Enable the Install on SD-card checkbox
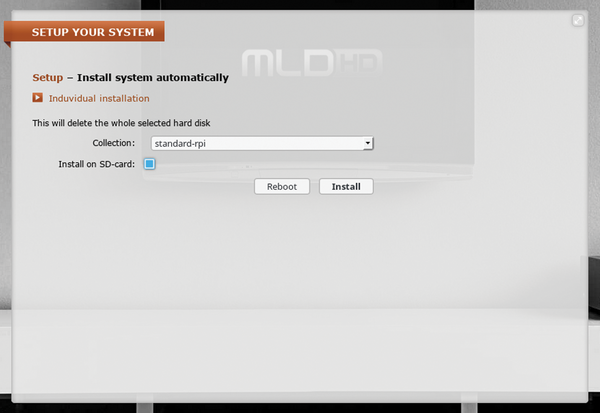 (150, 164)
